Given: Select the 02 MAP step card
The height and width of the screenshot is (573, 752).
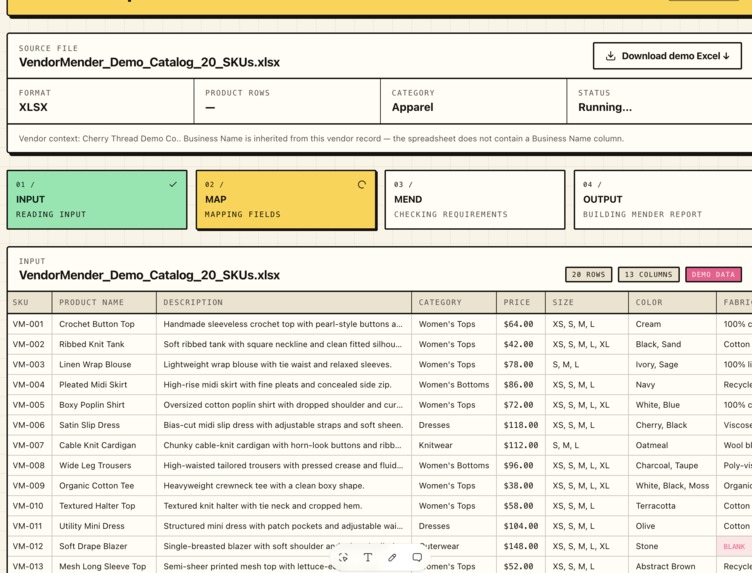Looking at the screenshot, I should coord(286,199).
